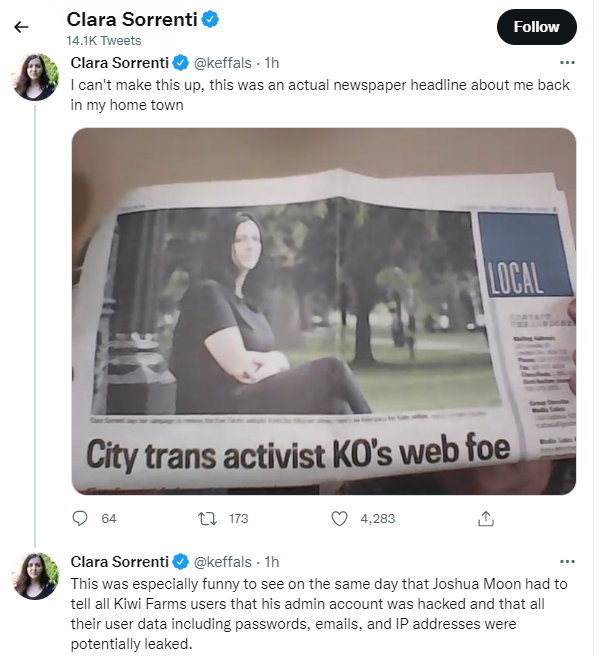
Task: Like the newspaper headline tweet
Action: coord(339,518)
